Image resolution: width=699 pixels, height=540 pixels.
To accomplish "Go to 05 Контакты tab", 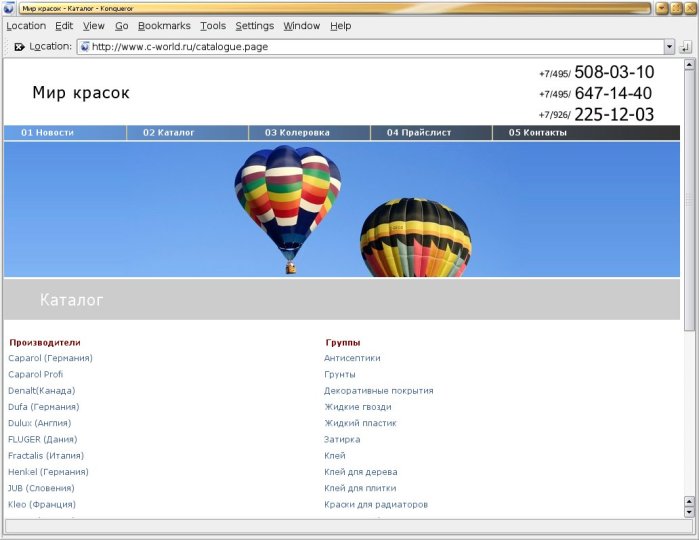I will pyautogui.click(x=586, y=133).
